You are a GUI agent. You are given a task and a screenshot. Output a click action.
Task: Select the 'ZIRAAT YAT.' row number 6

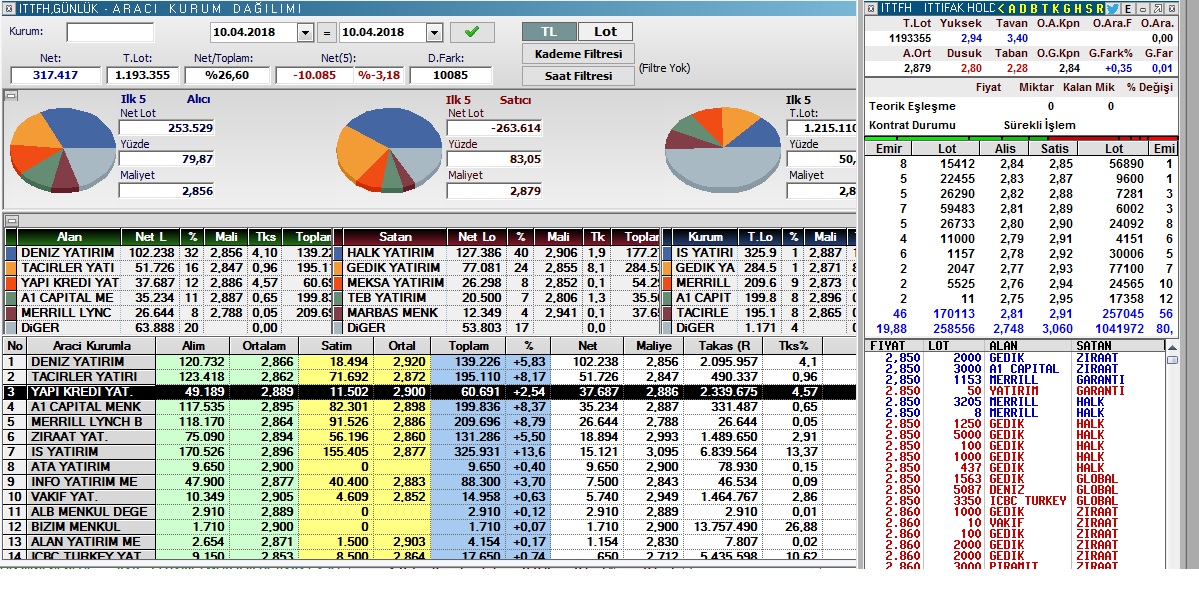428,437
